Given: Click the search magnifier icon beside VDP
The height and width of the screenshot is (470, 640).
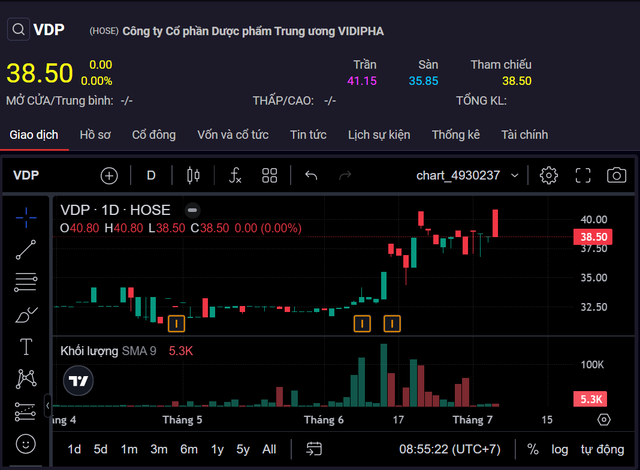Looking at the screenshot, I should coord(18,30).
